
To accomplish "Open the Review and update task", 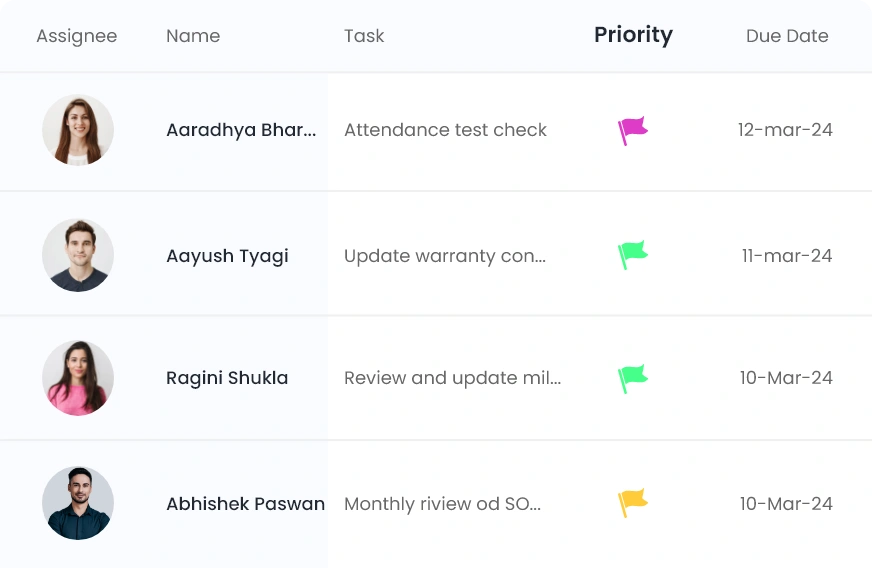I will [452, 378].
